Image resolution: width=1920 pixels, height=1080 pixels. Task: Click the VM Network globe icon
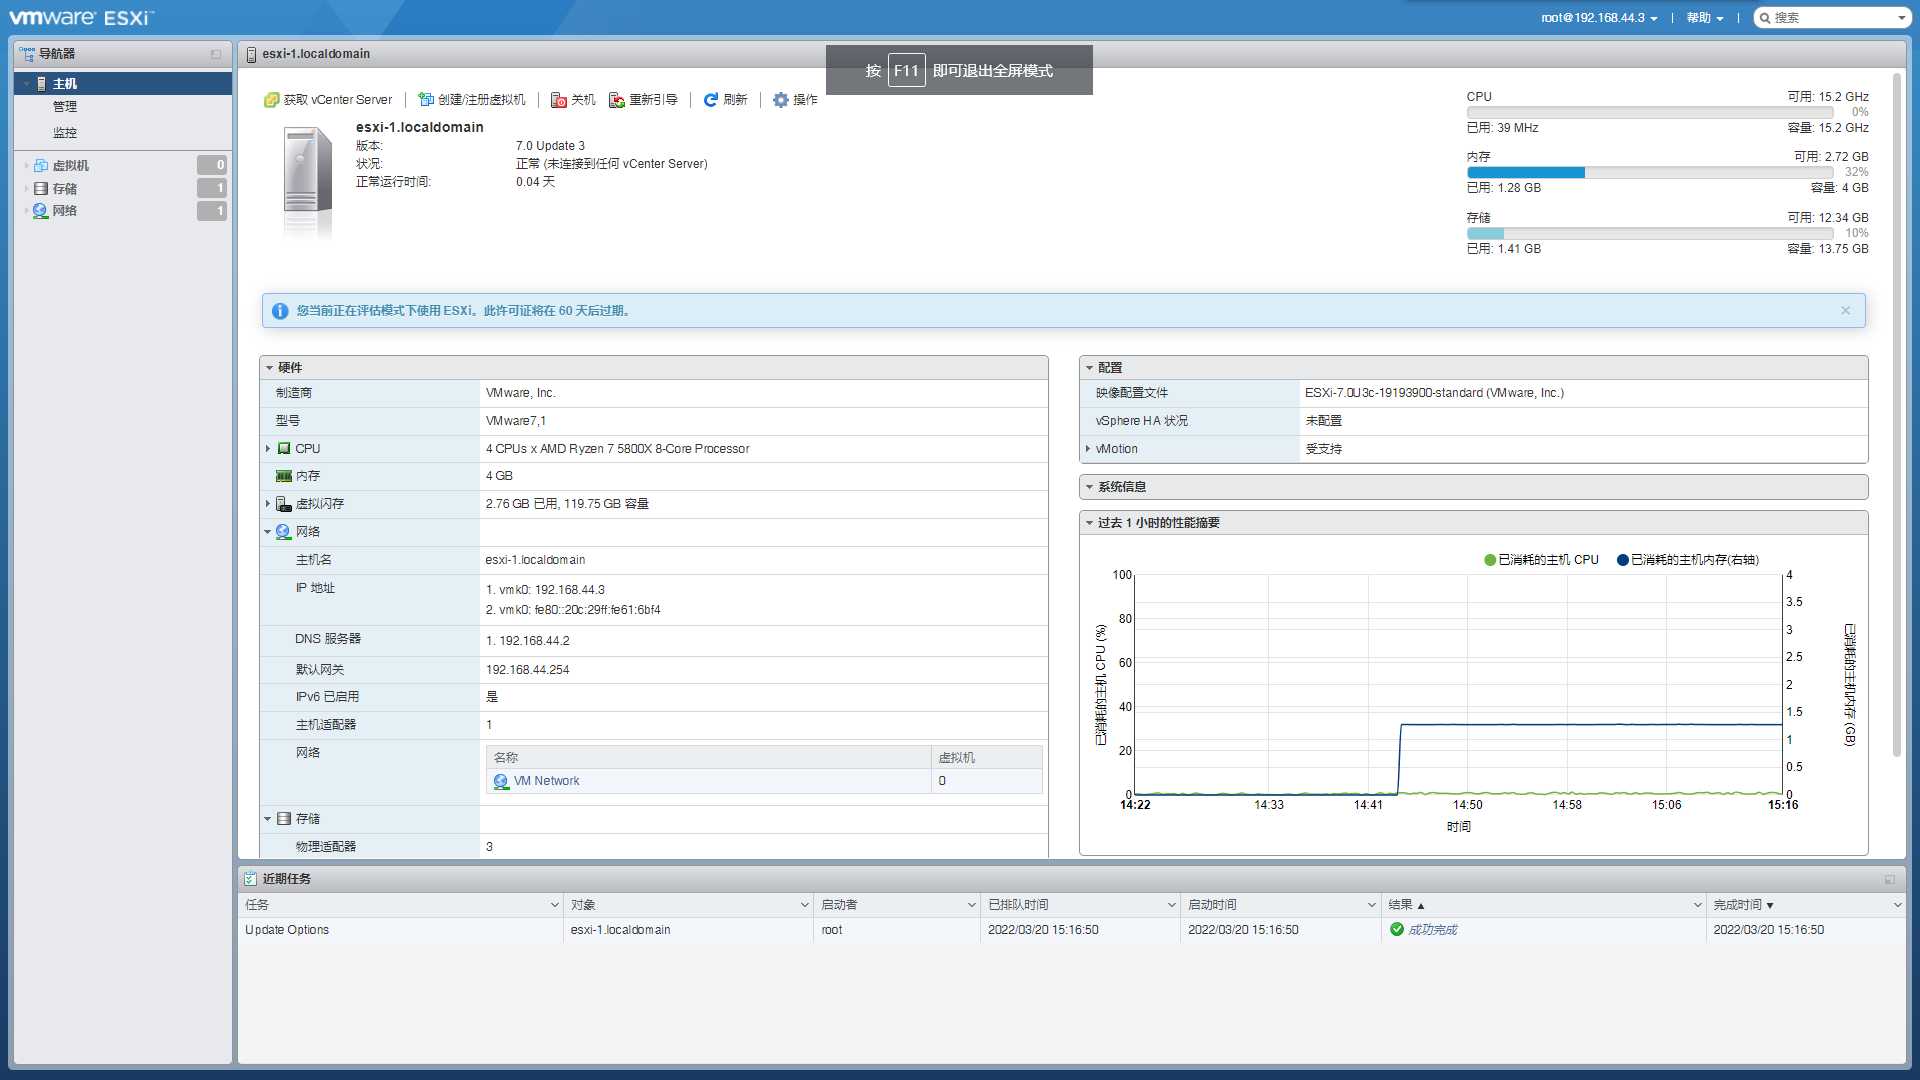pyautogui.click(x=501, y=781)
